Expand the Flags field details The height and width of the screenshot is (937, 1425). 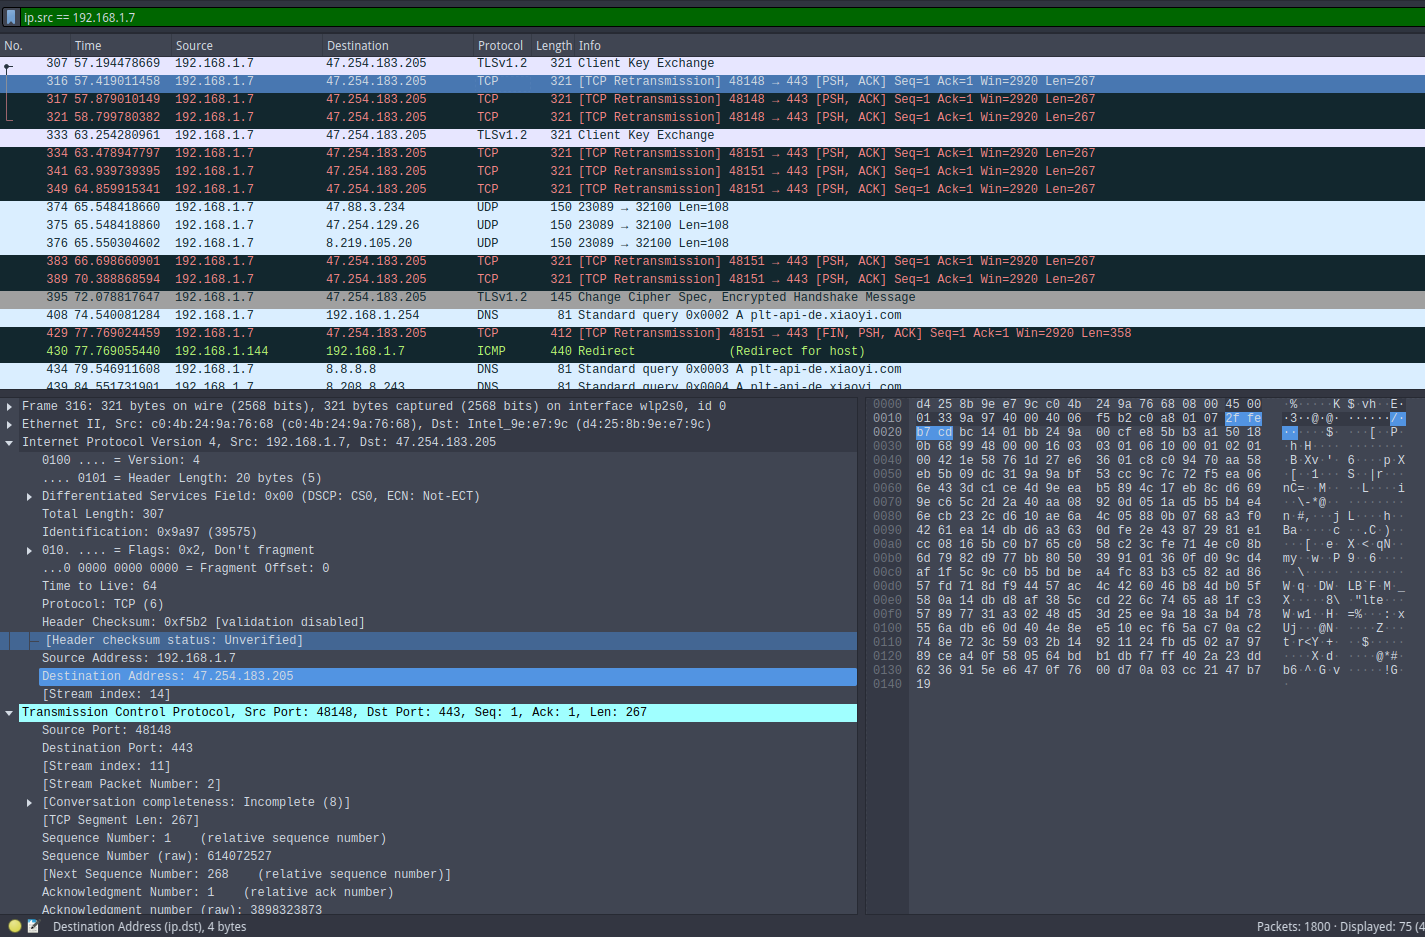click(x=28, y=549)
